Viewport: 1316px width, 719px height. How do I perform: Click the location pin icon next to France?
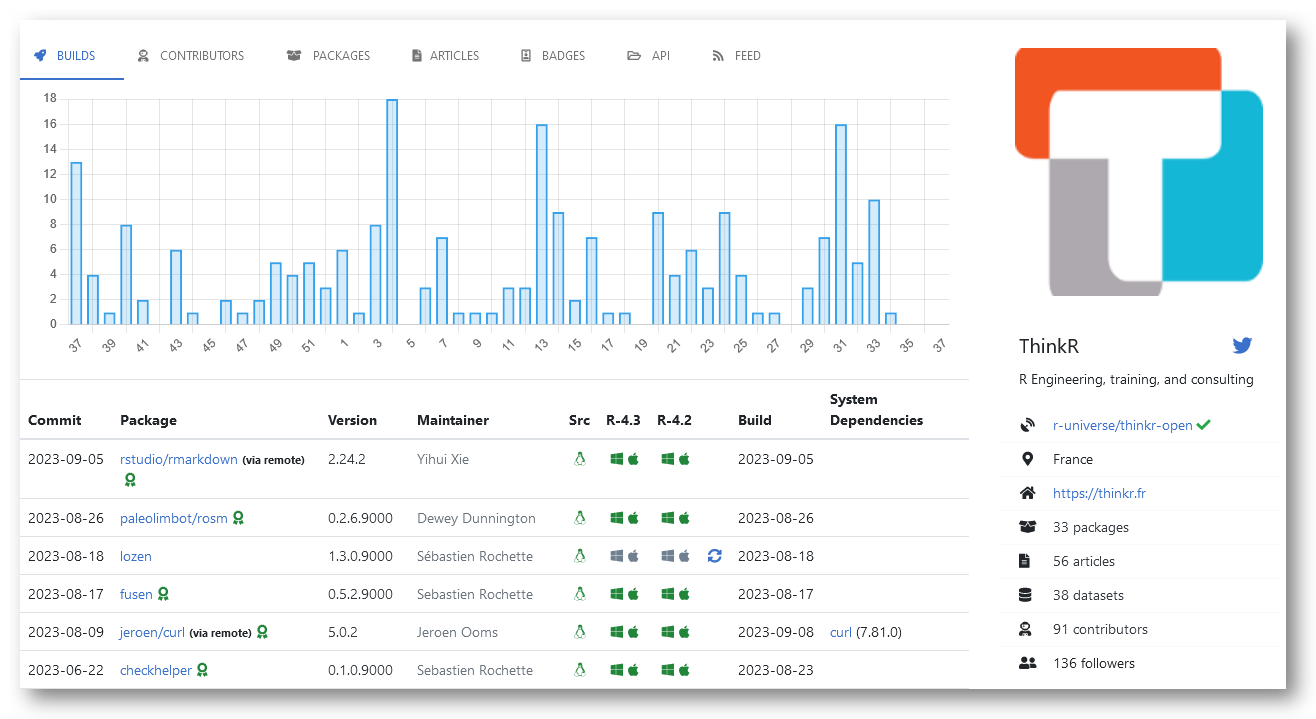coord(1027,459)
